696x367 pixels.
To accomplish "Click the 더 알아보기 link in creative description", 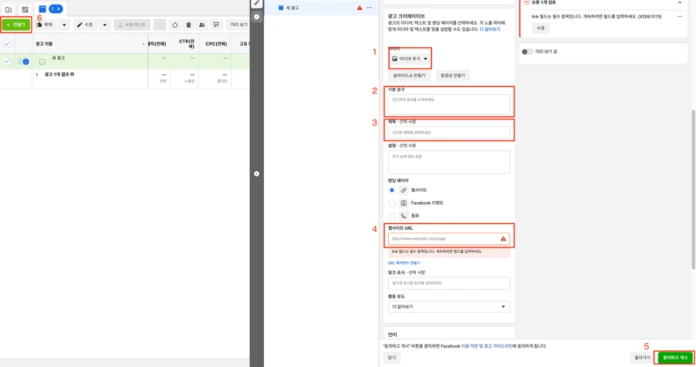I will pyautogui.click(x=490, y=29).
